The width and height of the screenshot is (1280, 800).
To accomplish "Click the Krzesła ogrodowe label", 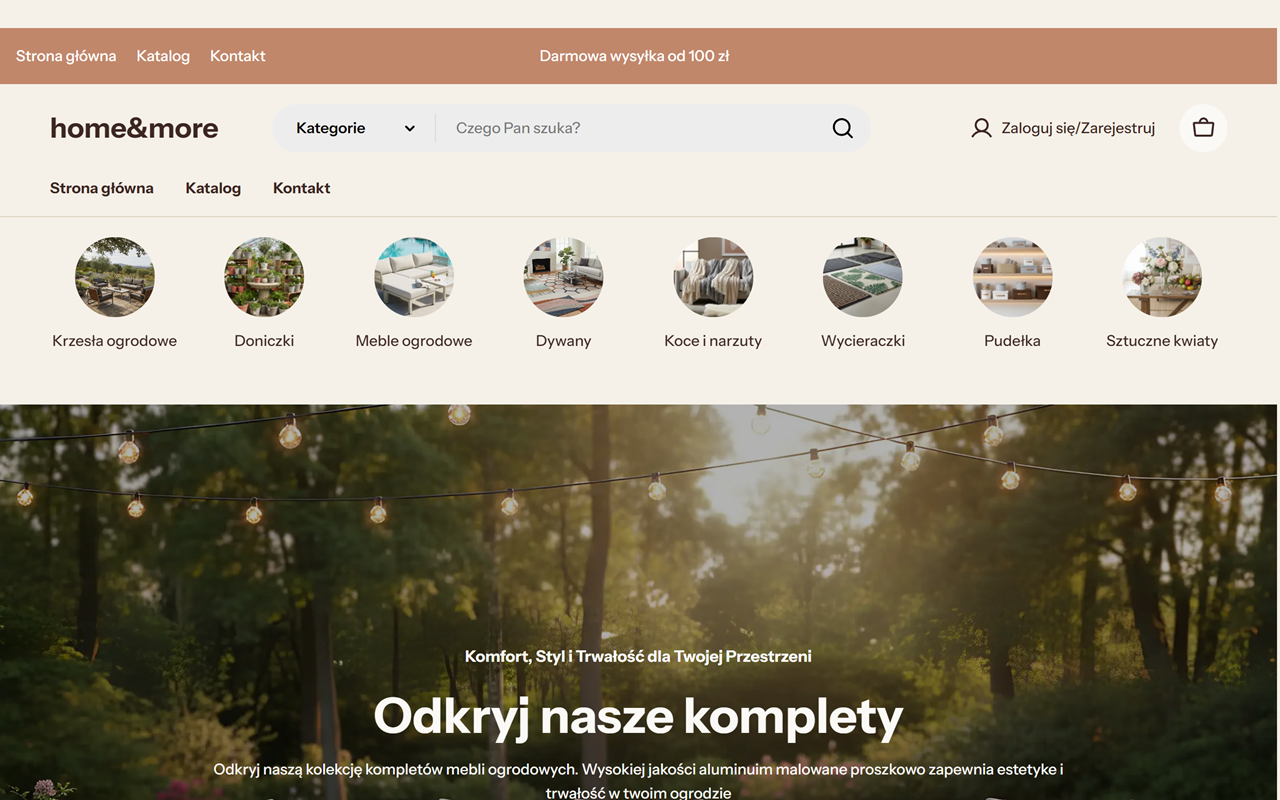I will (x=115, y=341).
